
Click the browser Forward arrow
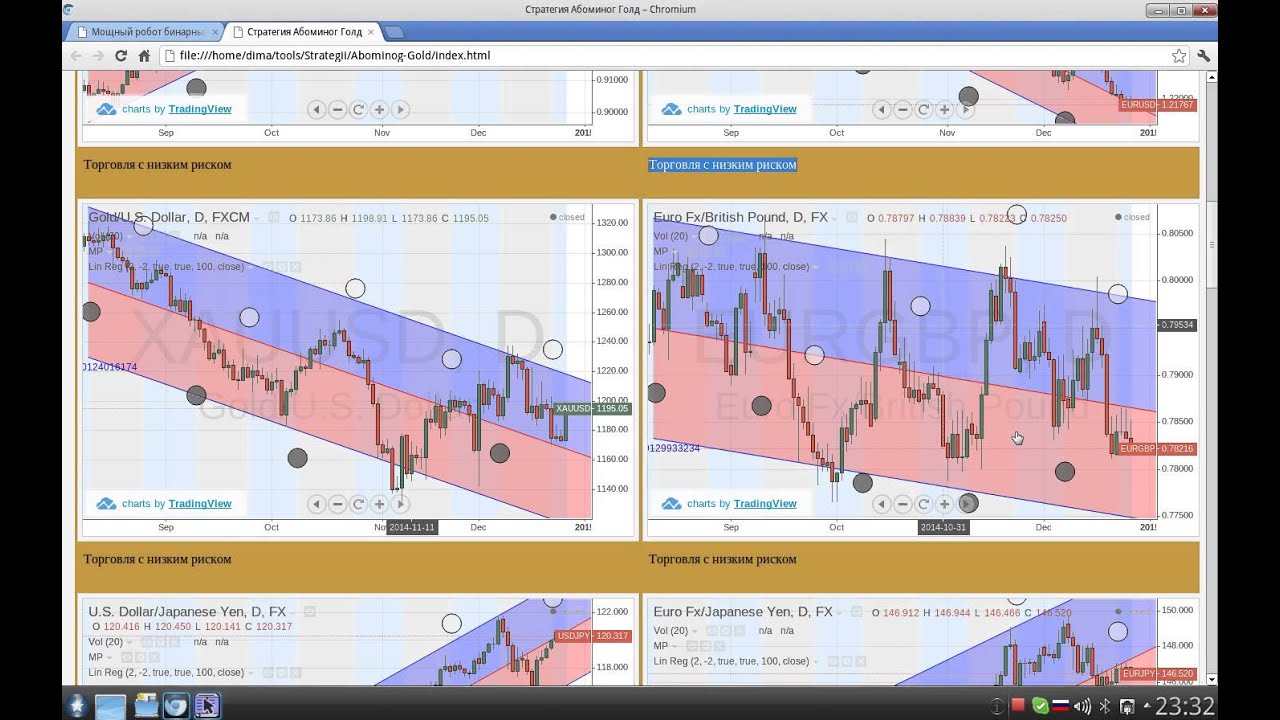[98, 56]
